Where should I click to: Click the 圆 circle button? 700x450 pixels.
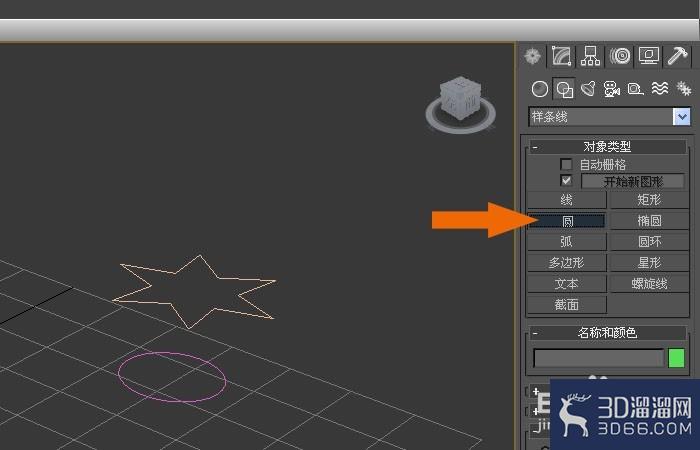tap(567, 221)
